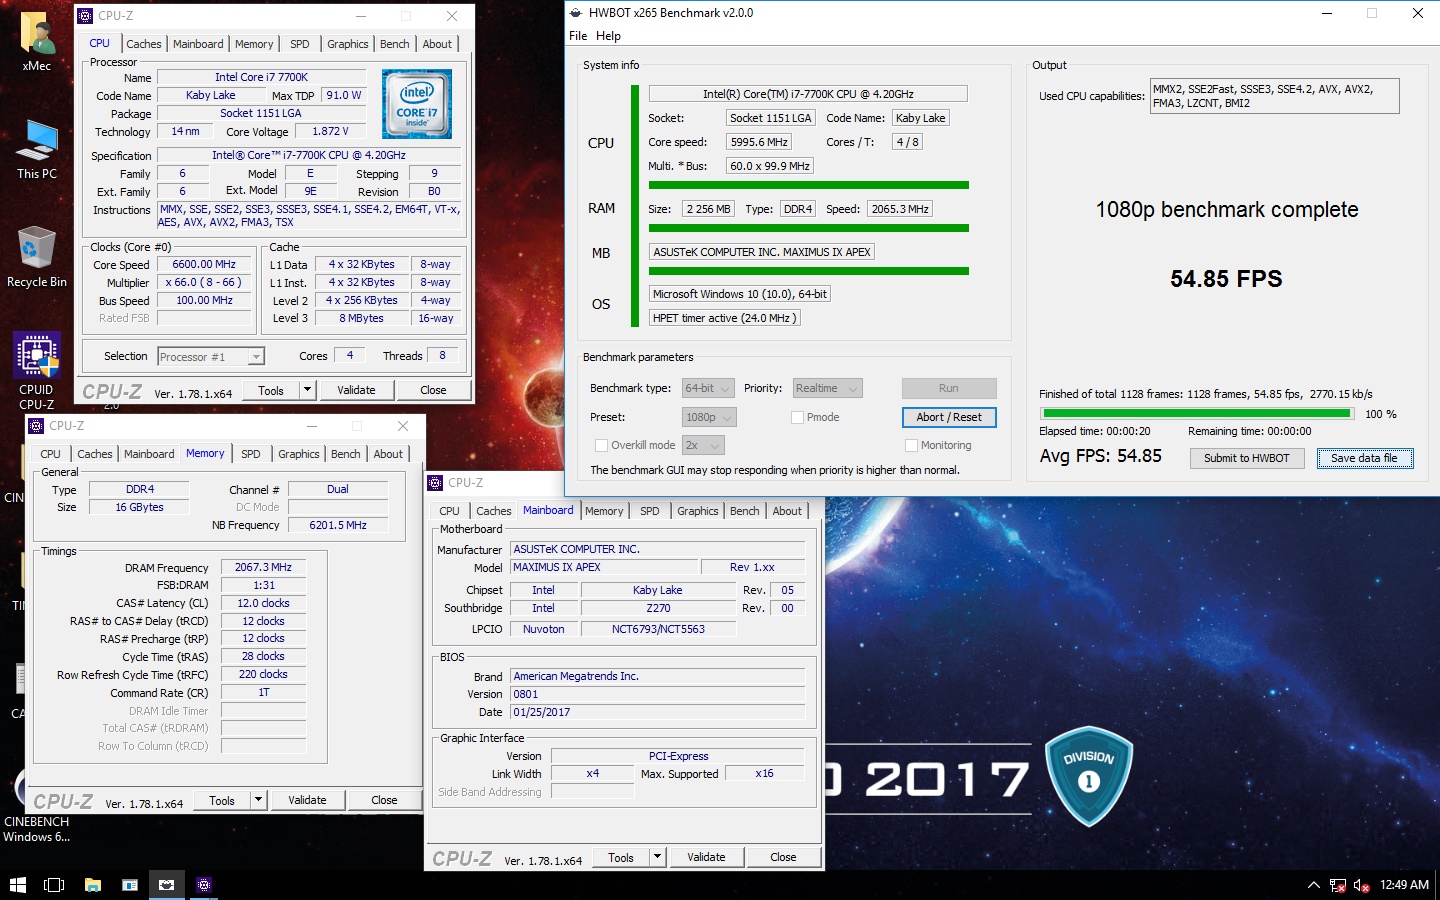Image resolution: width=1440 pixels, height=900 pixels.
Task: Click the Core Voltage 1.872 V value
Action: pyautogui.click(x=330, y=131)
